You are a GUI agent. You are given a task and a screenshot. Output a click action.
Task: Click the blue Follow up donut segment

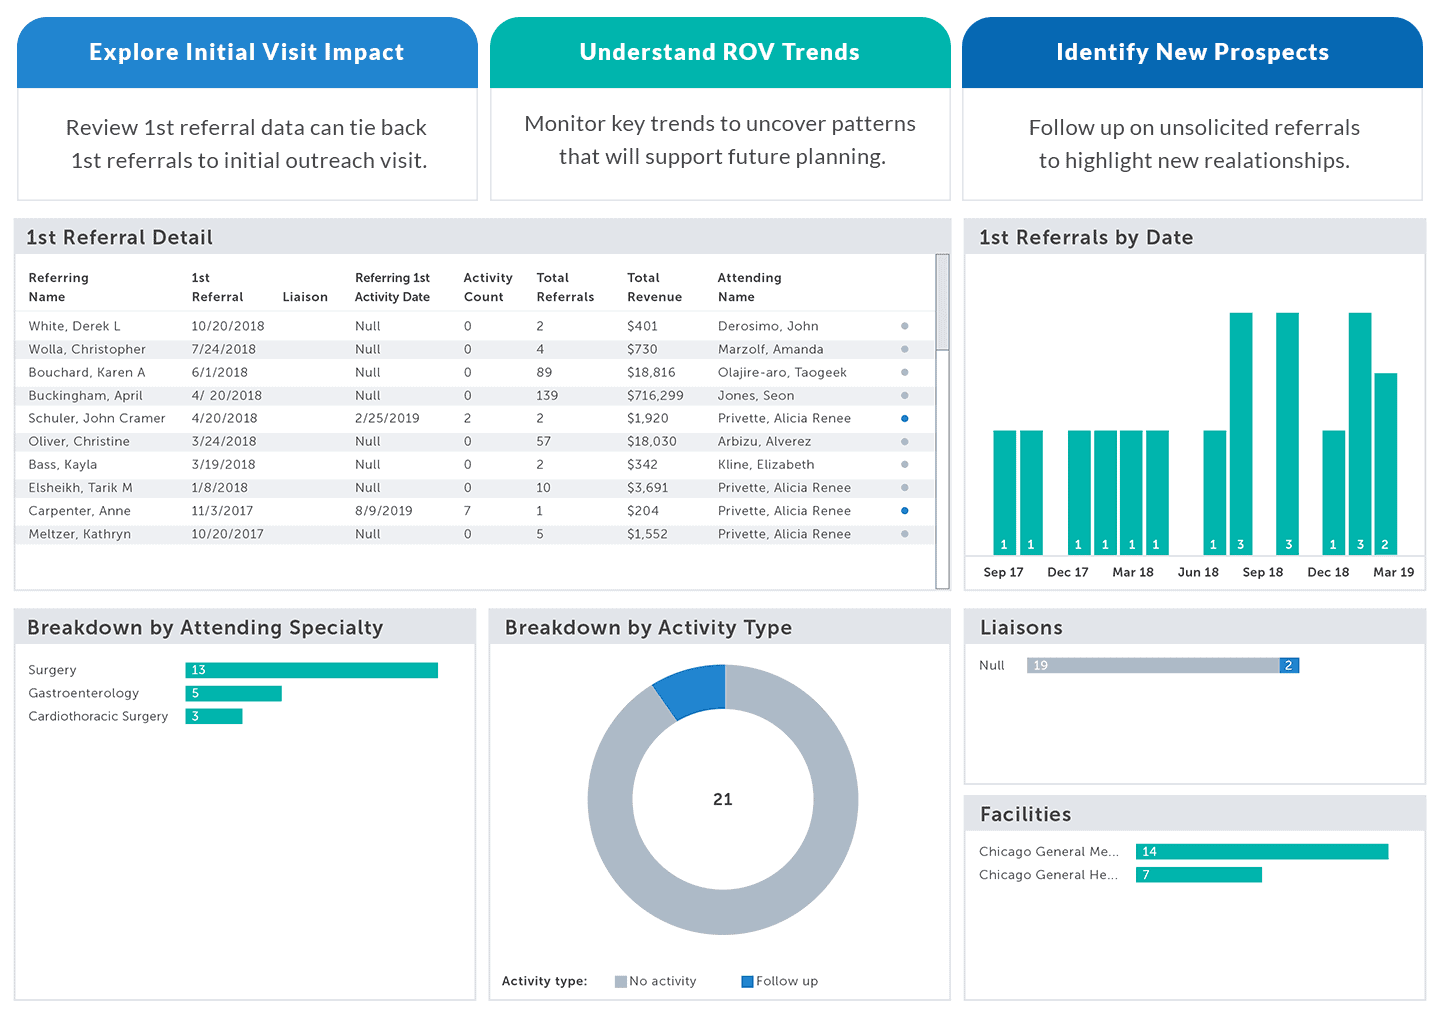click(x=692, y=690)
